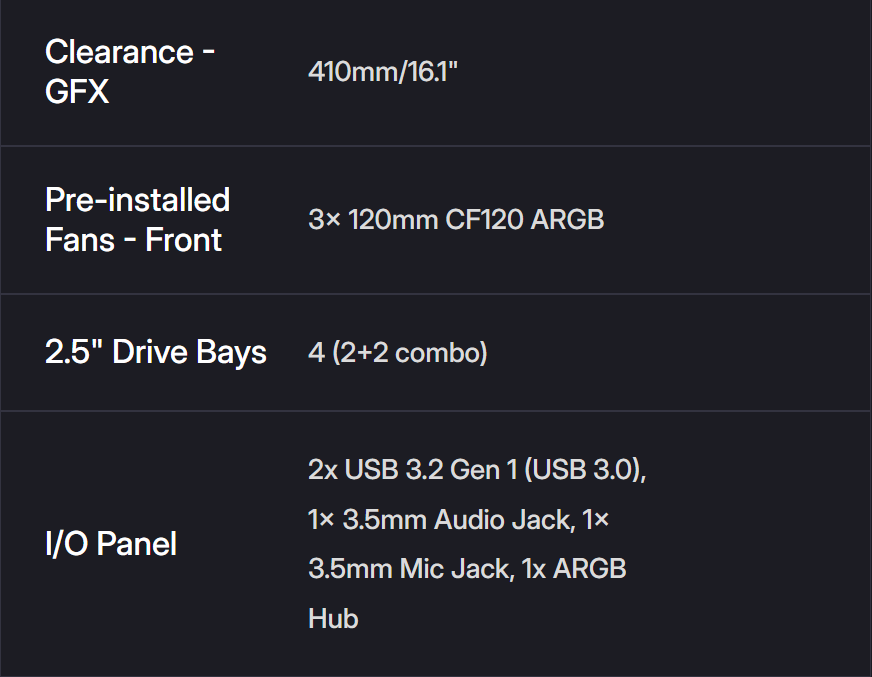The height and width of the screenshot is (677, 872).
Task: Click the 2.5" Drive Bays label
Action: point(155,352)
